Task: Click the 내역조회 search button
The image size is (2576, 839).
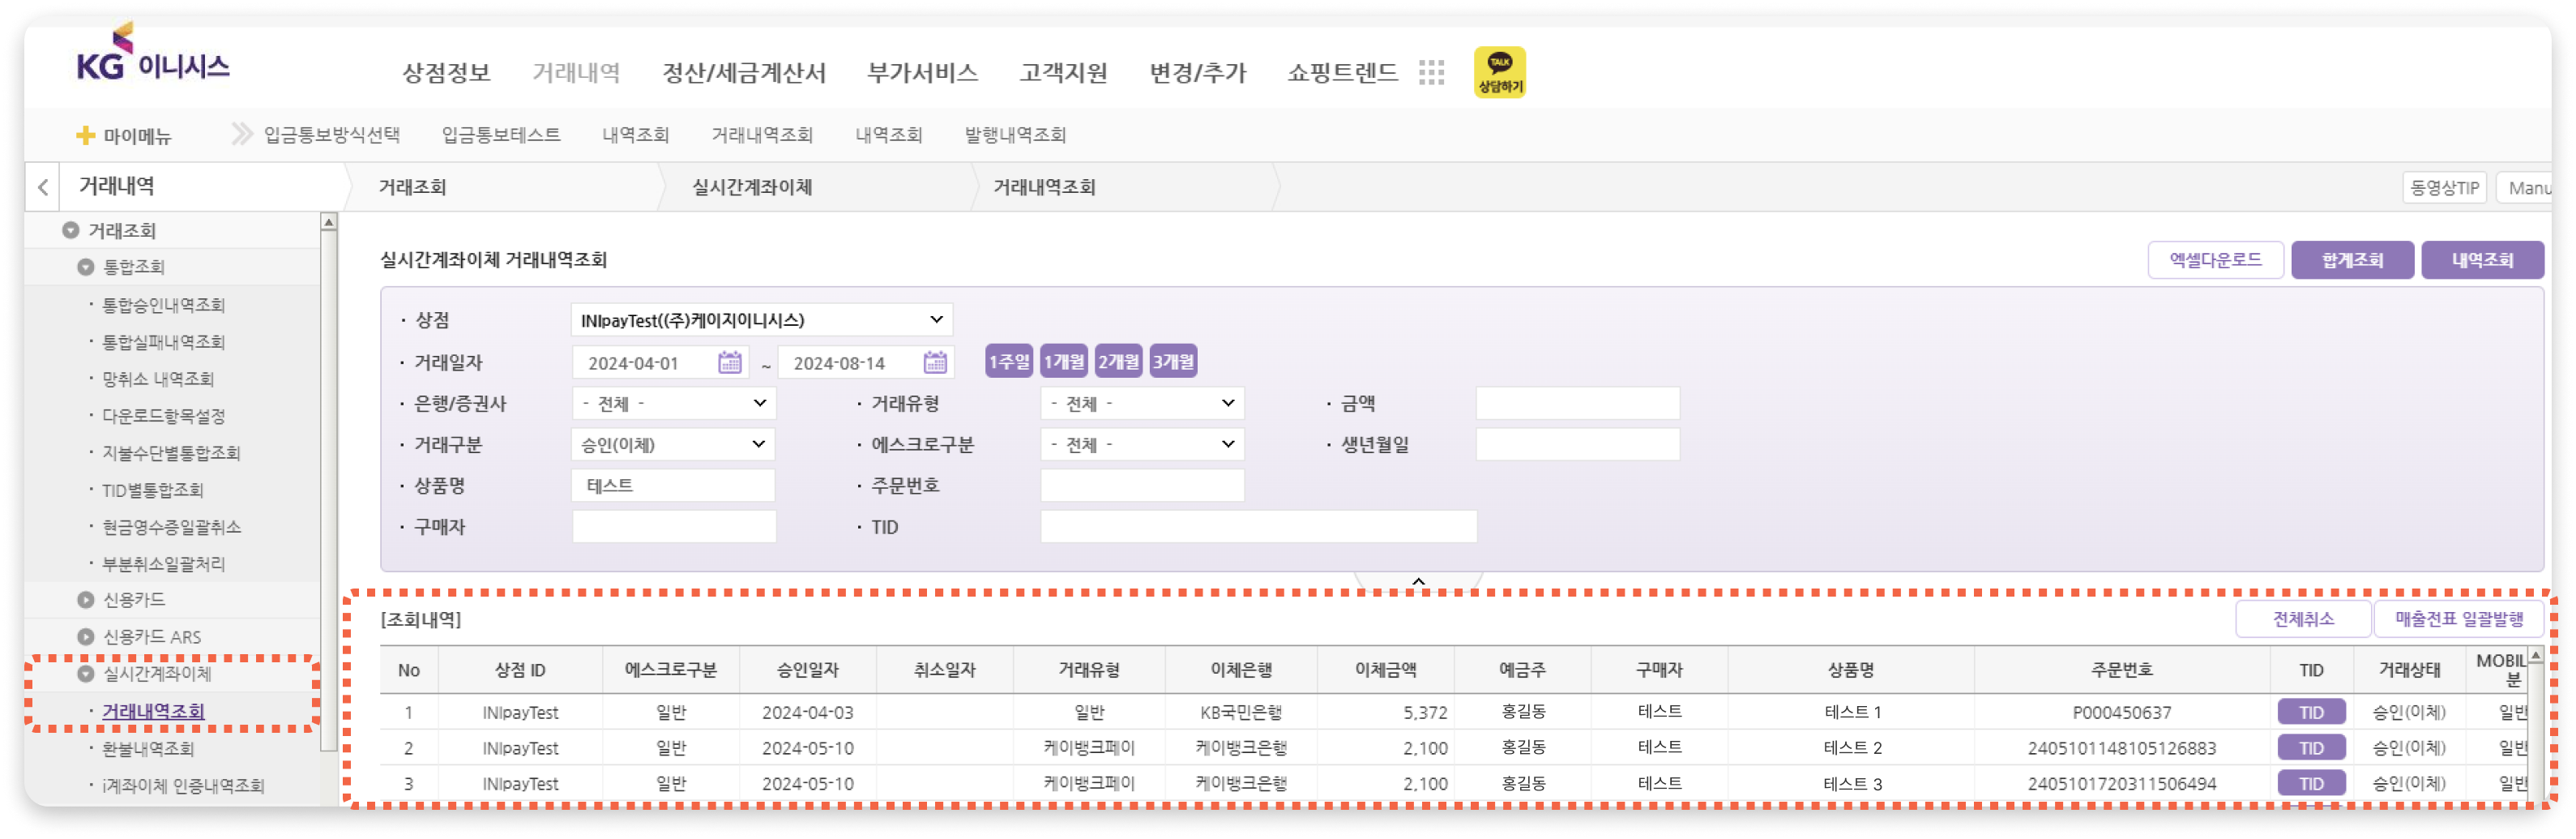Action: [x=2482, y=260]
